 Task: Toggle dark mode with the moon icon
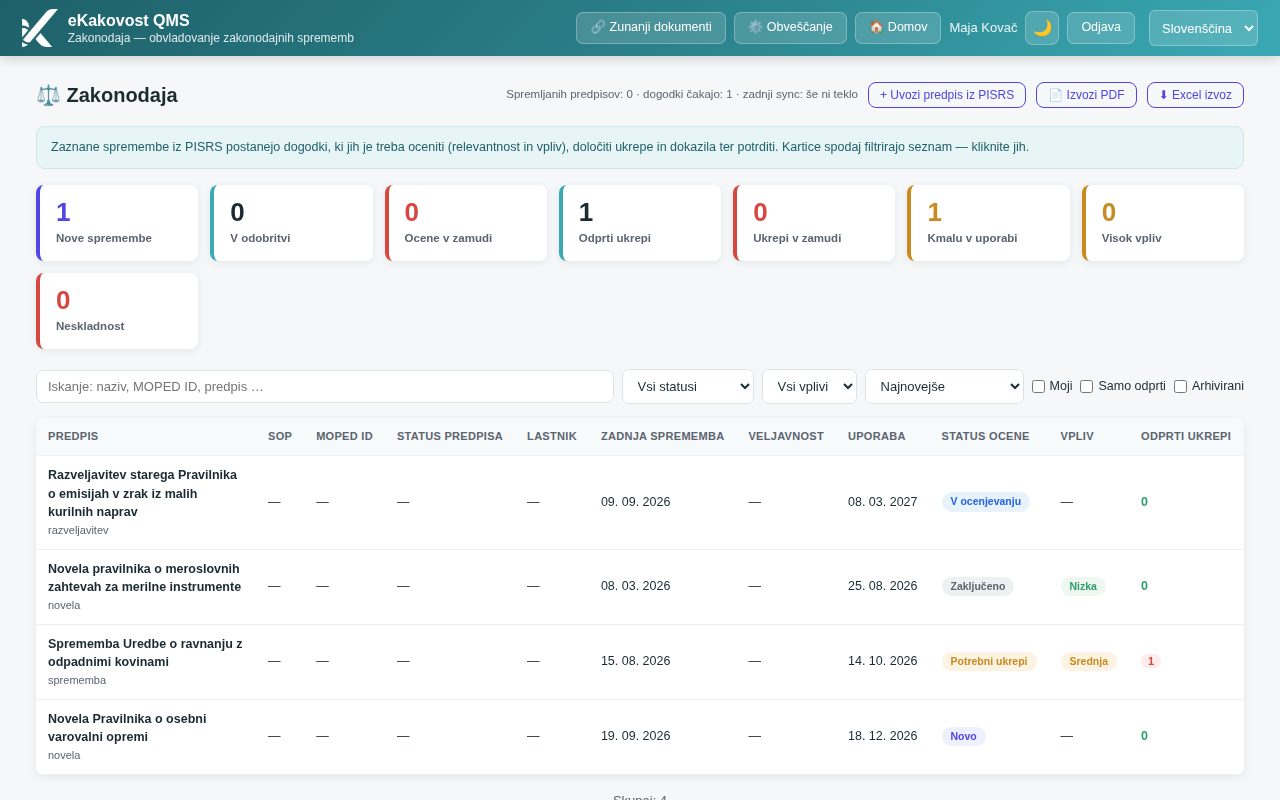pyautogui.click(x=1042, y=28)
